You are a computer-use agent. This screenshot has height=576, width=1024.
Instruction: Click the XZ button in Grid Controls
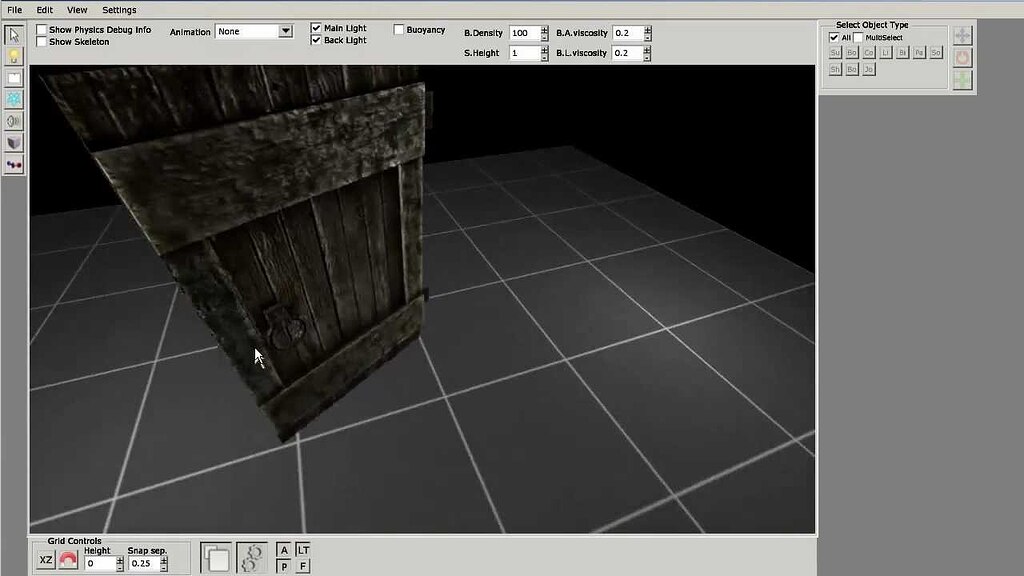pyautogui.click(x=44, y=559)
